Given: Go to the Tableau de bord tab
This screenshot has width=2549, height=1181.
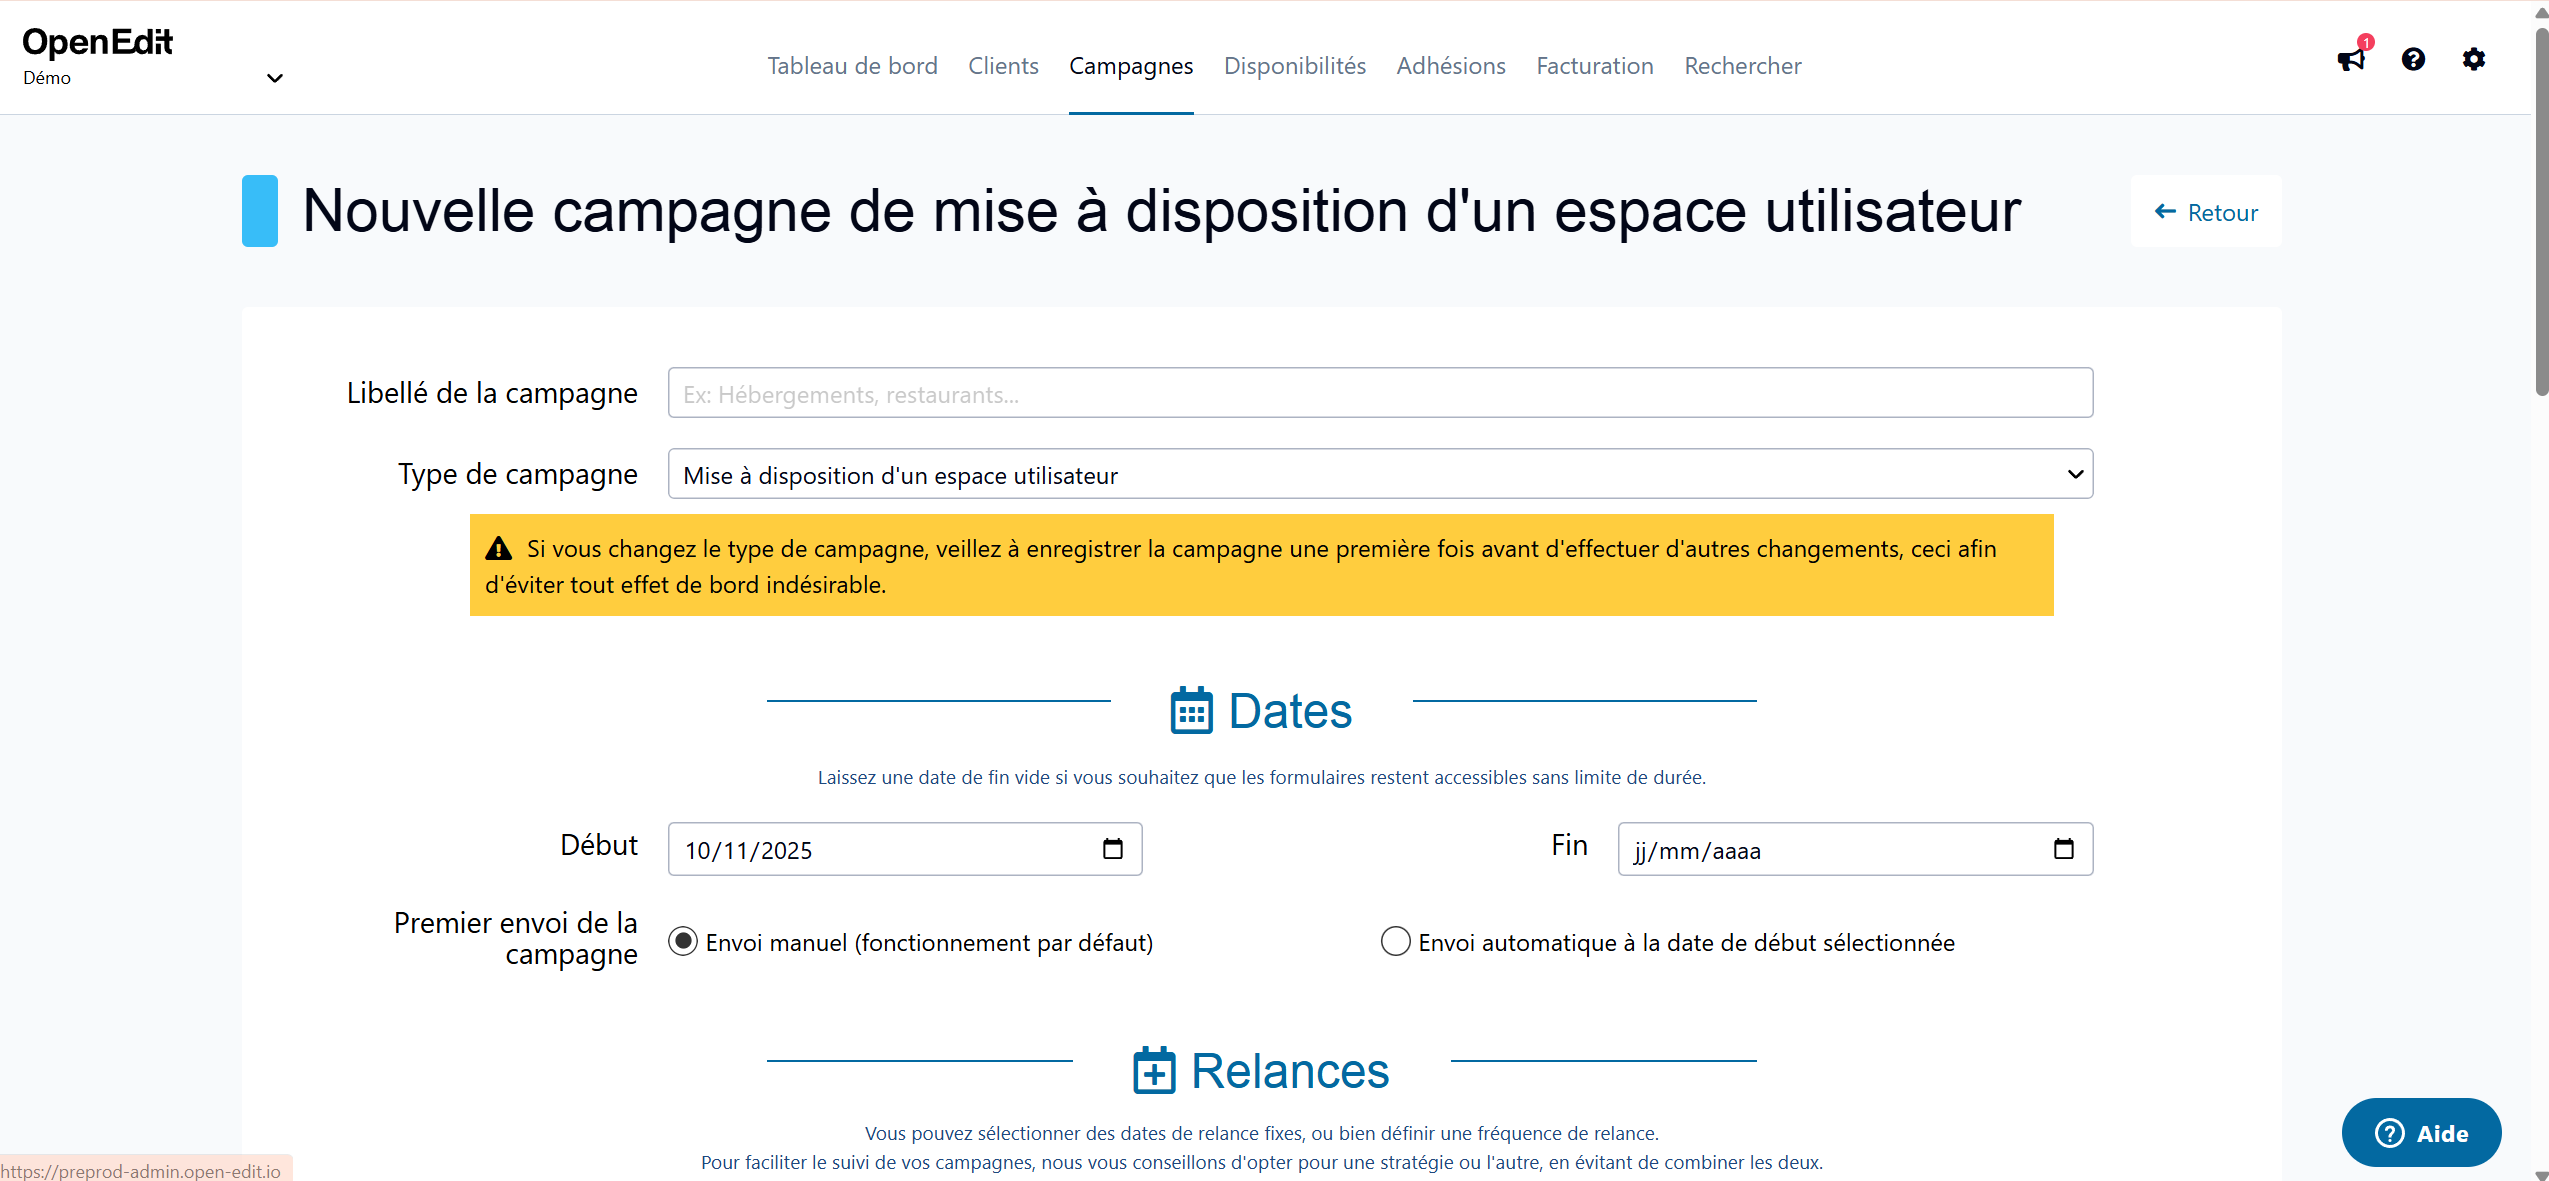Looking at the screenshot, I should tap(852, 66).
